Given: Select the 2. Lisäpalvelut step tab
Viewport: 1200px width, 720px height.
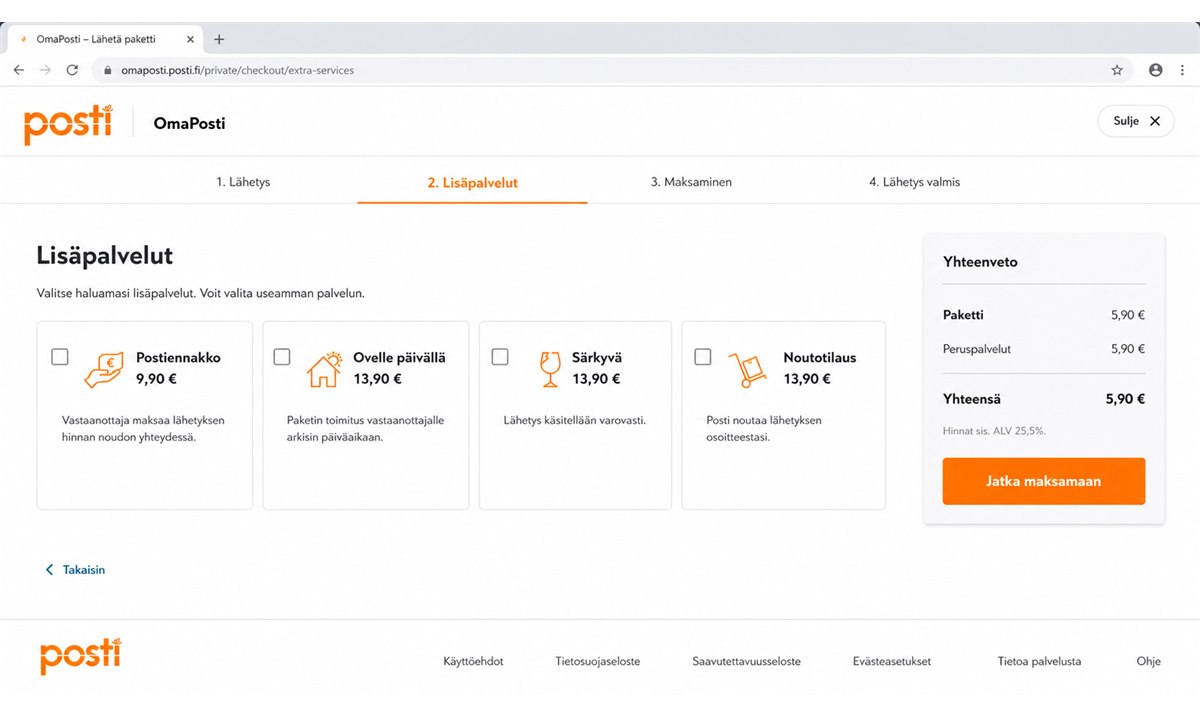Looking at the screenshot, I should (x=472, y=183).
